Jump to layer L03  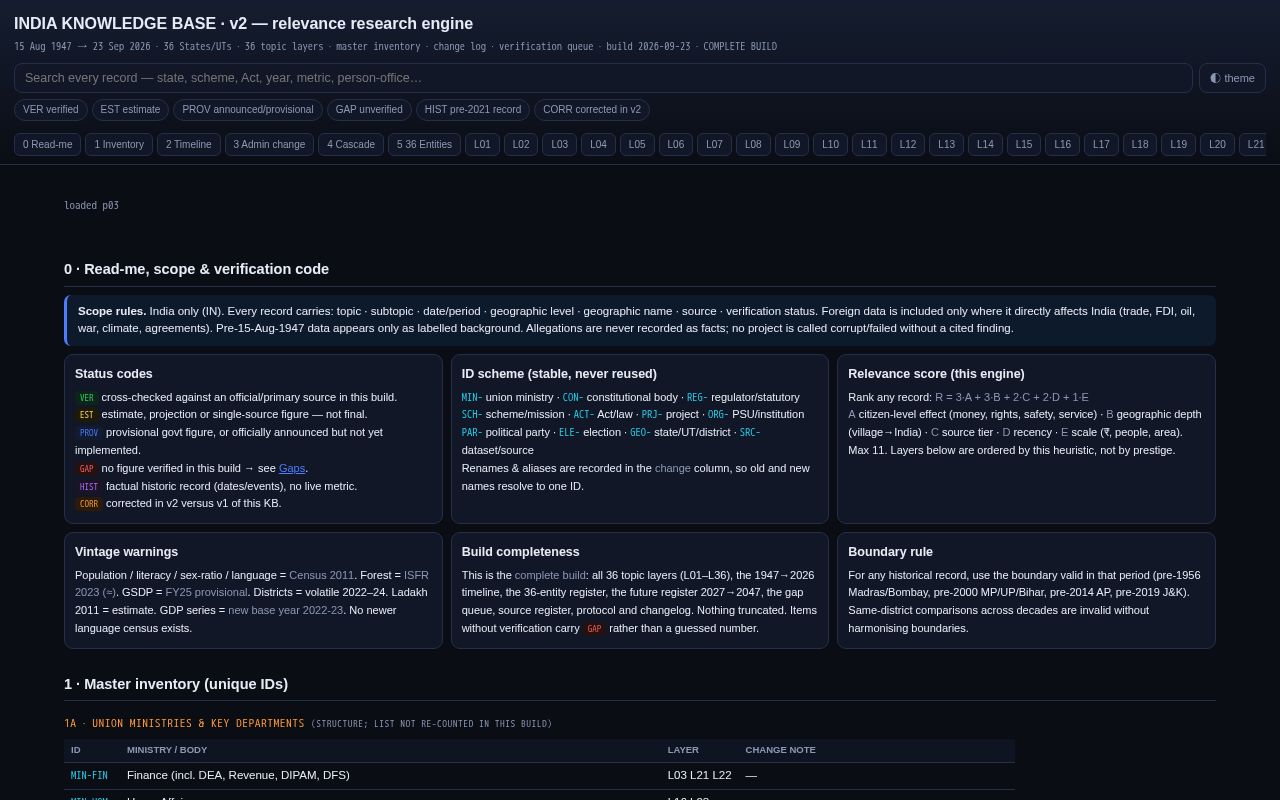click(560, 145)
